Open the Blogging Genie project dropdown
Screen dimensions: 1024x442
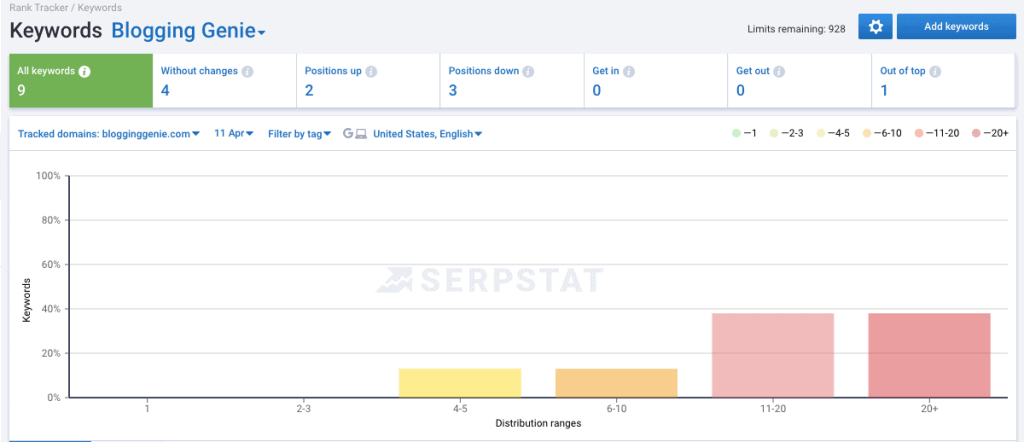pyautogui.click(x=188, y=31)
